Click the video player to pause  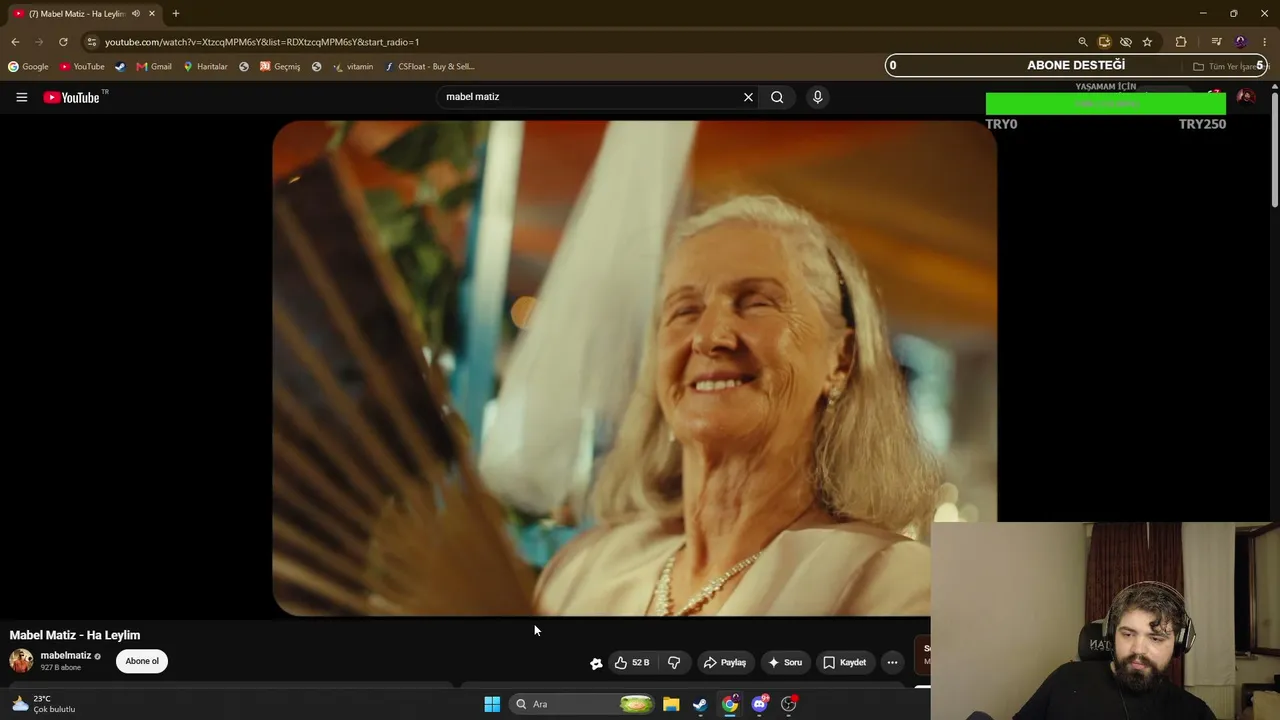pyautogui.click(x=634, y=368)
